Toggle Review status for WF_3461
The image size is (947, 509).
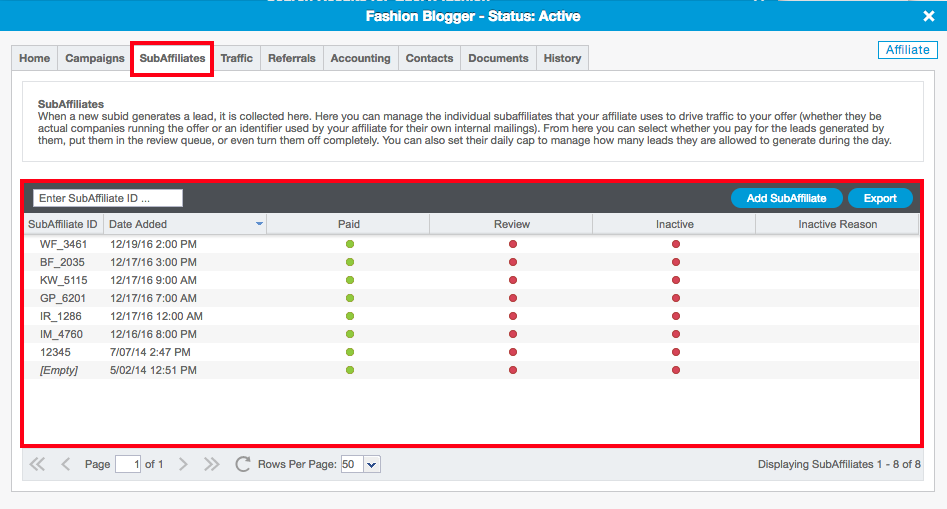[513, 245]
